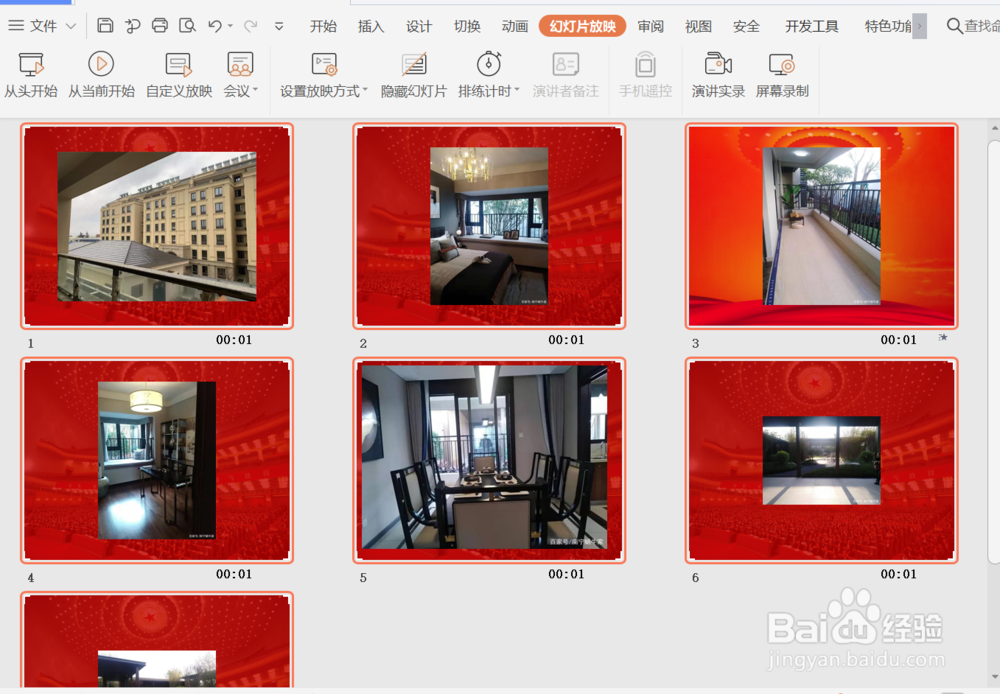Click the 00:01 timing under slide 2
The image size is (1000, 694).
(566, 340)
